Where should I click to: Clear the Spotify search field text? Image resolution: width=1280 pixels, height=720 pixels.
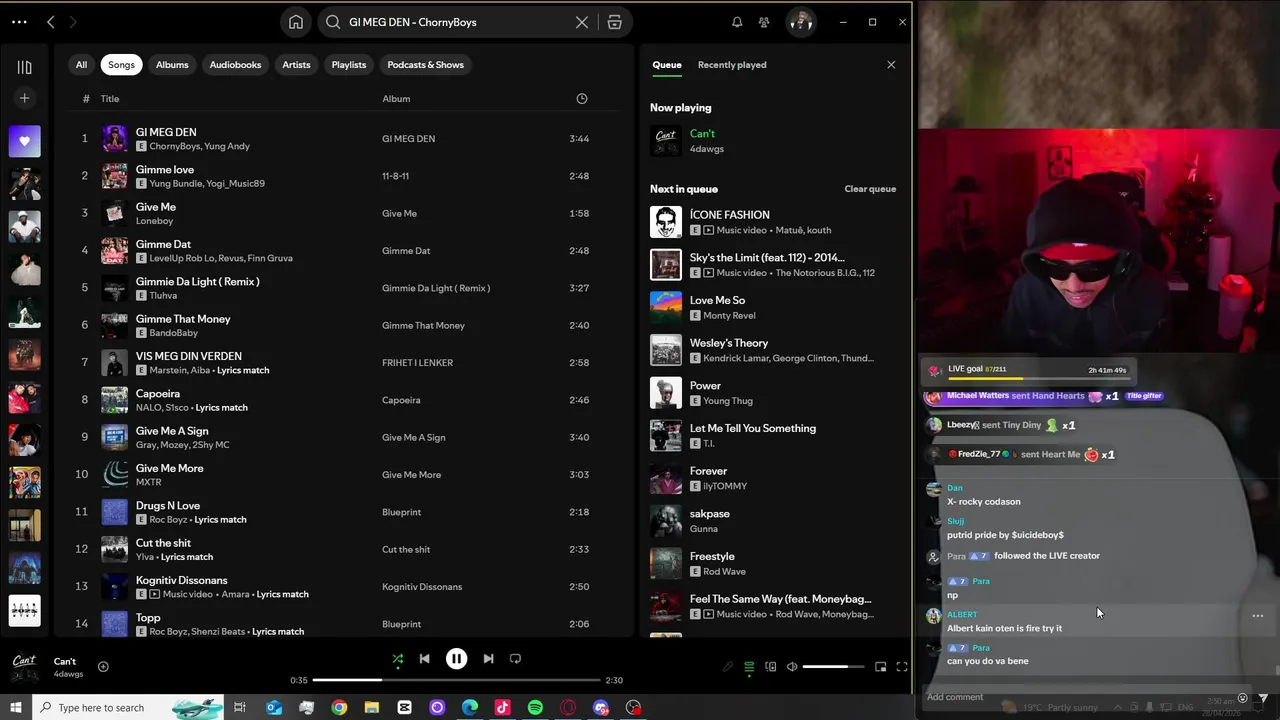tap(582, 22)
